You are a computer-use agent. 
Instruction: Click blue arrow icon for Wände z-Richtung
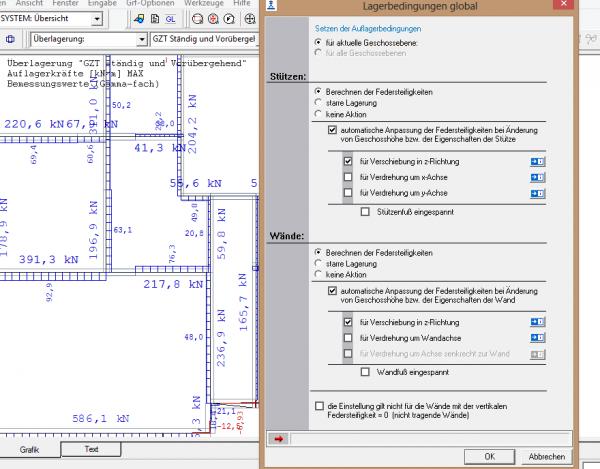click(x=537, y=322)
